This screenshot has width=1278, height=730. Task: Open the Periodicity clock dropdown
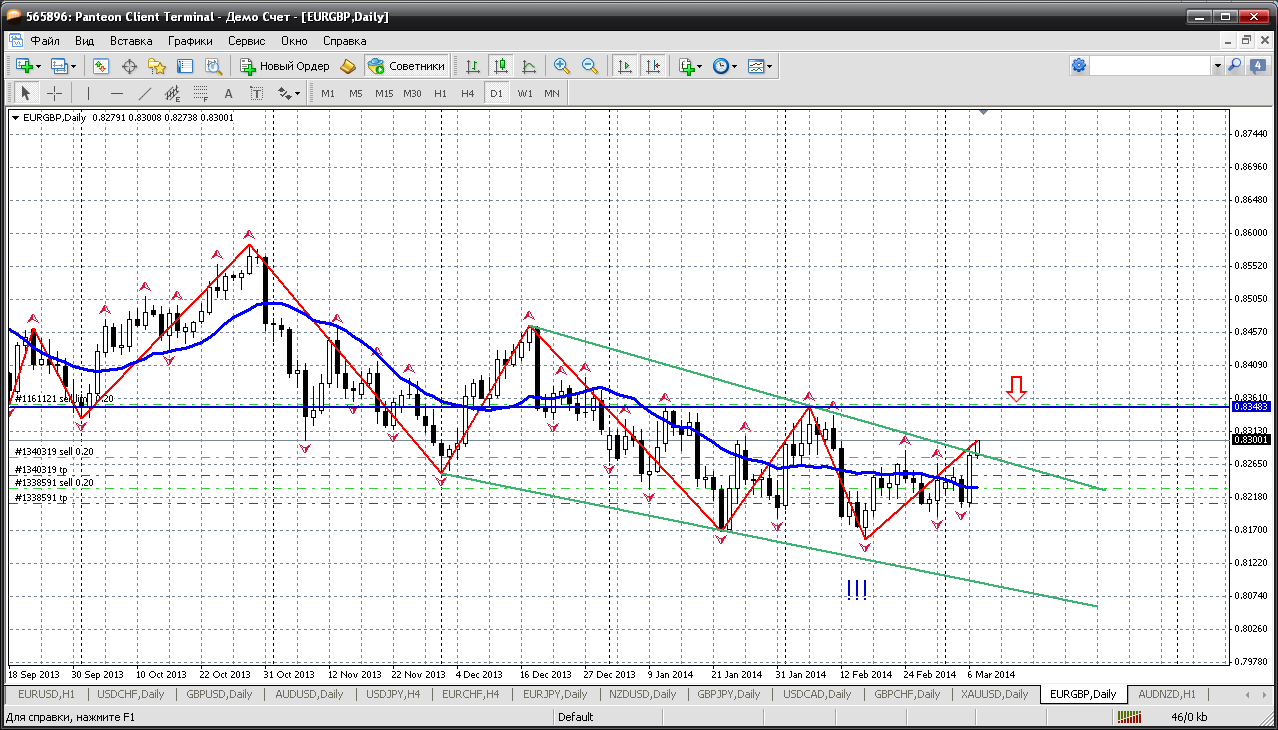pyautogui.click(x=725, y=66)
